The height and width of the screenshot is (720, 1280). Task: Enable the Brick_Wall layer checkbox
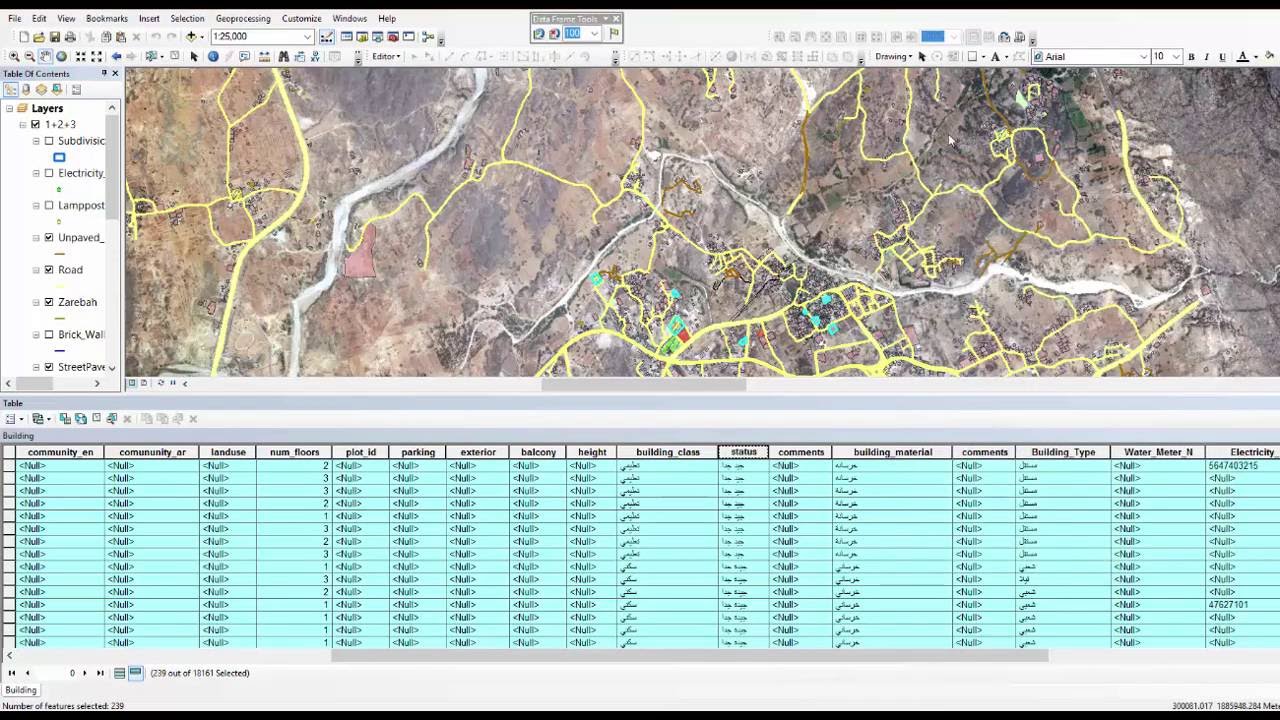click(x=49, y=335)
